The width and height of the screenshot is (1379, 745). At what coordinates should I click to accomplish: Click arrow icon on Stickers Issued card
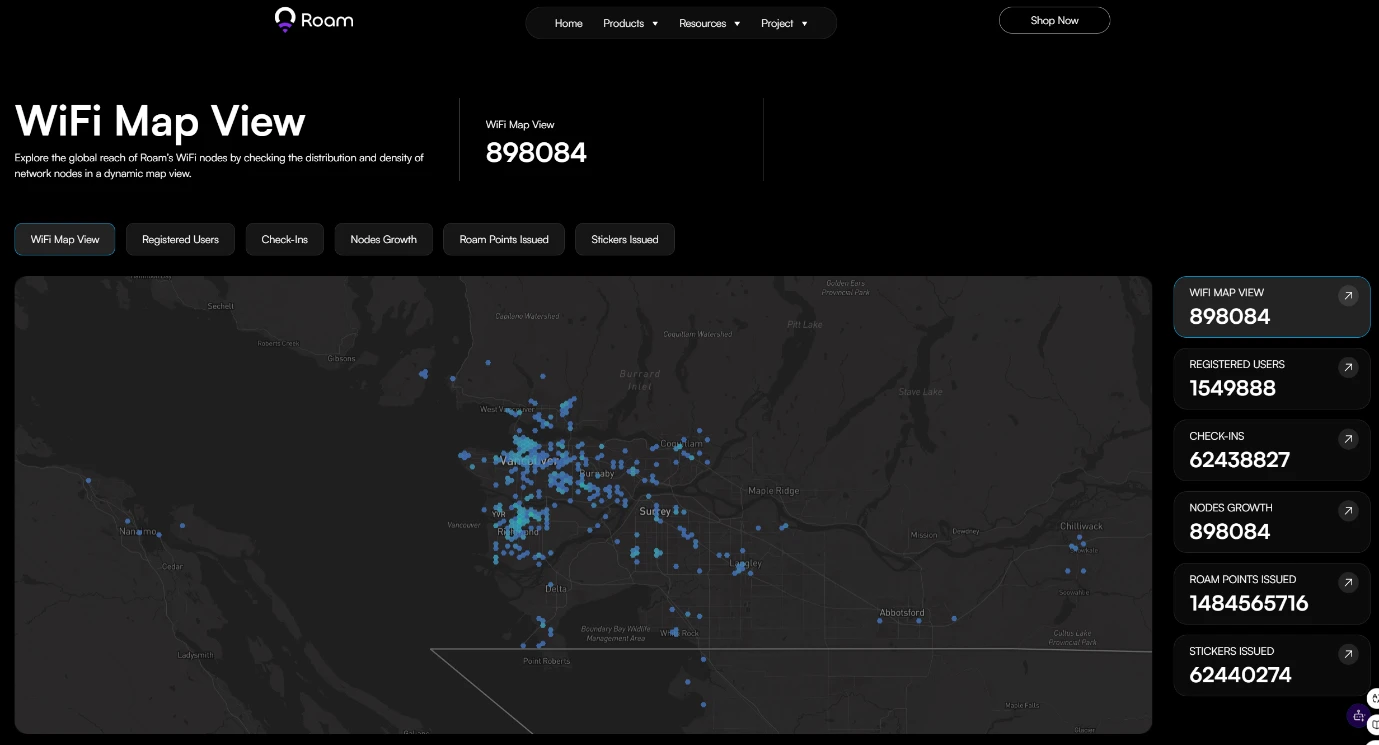tap(1348, 654)
